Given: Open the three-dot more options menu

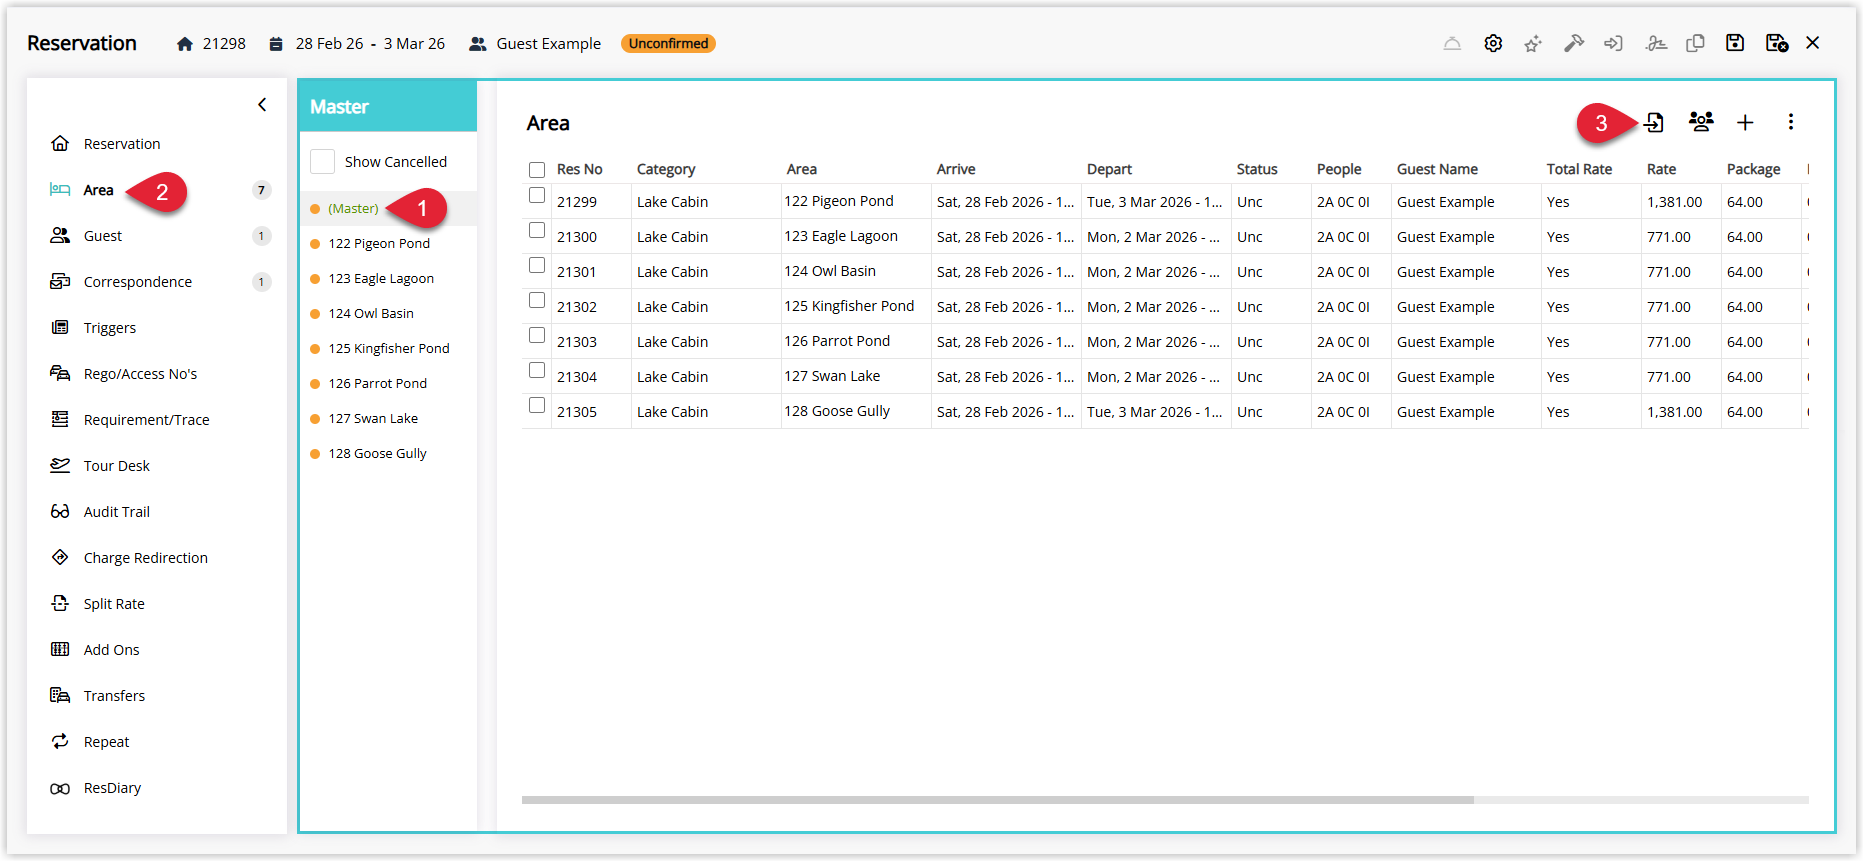Looking at the screenshot, I should (x=1791, y=122).
